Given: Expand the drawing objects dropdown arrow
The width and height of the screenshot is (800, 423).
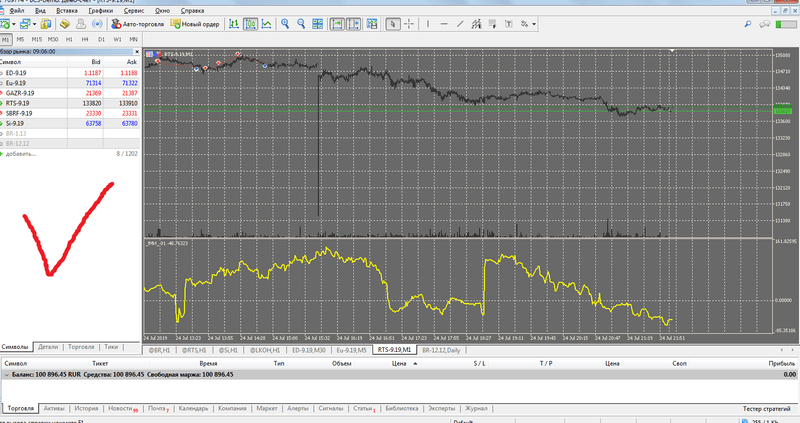Looking at the screenshot, I should pos(534,24).
